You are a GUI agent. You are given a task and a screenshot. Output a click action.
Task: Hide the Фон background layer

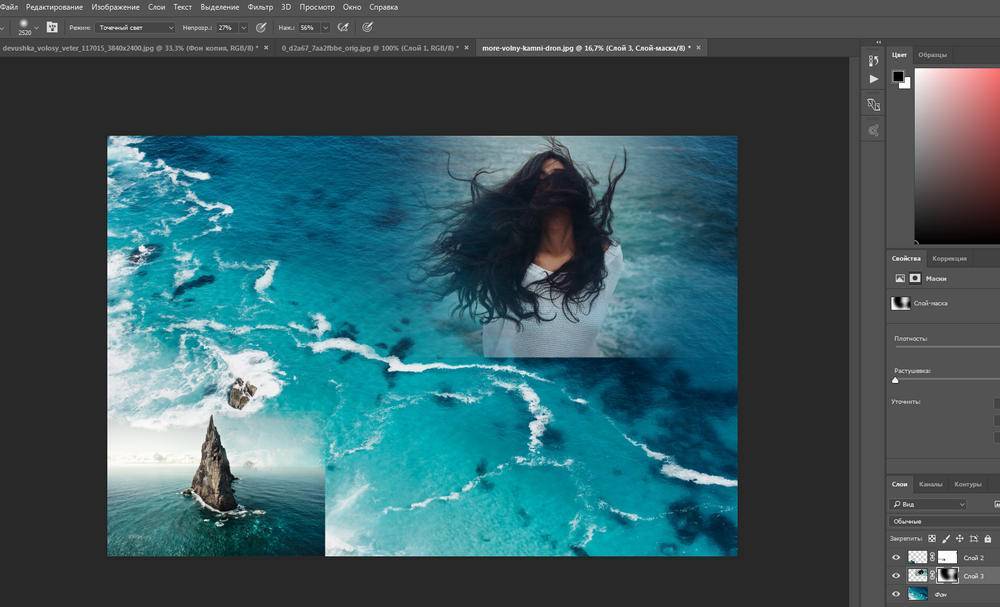896,594
